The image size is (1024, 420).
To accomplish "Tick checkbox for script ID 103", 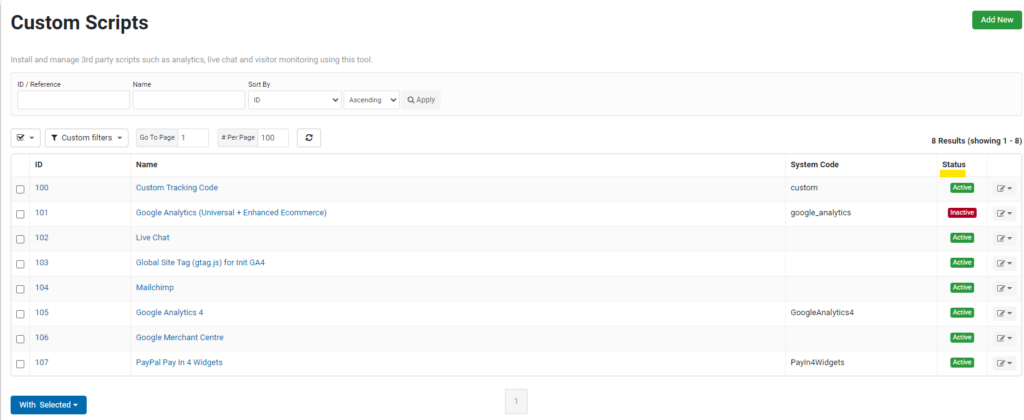I will click(20, 264).
